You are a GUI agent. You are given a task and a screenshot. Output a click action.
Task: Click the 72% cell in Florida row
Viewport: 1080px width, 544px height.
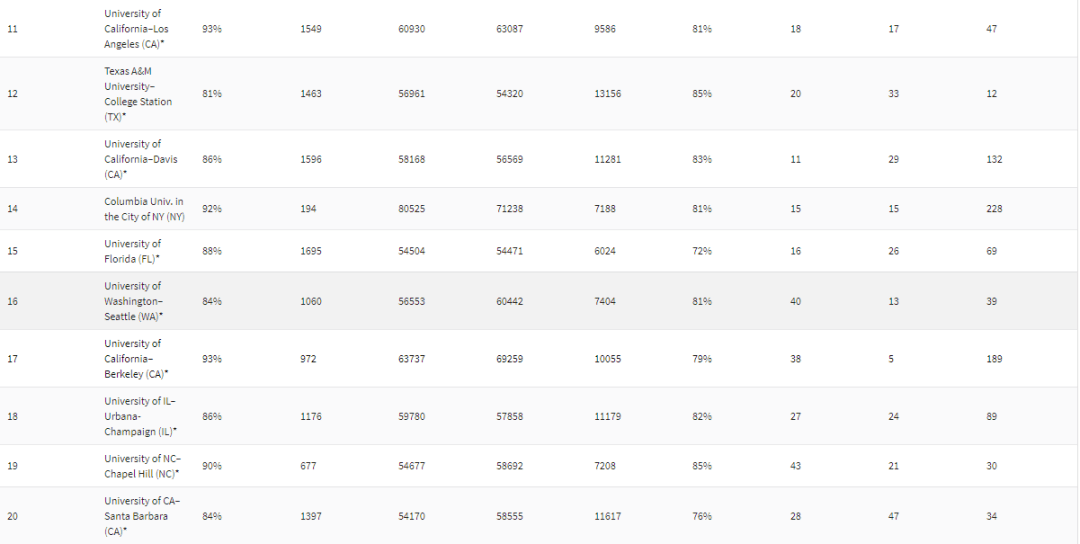[702, 251]
